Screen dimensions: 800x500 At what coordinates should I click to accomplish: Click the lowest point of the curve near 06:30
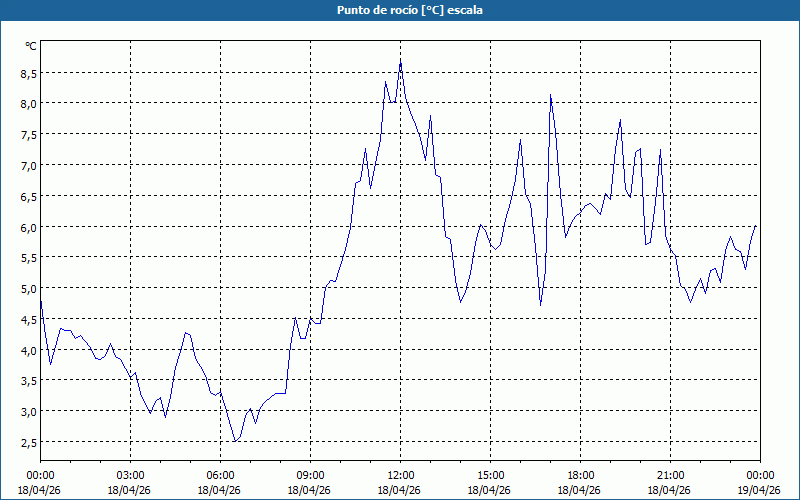click(235, 441)
